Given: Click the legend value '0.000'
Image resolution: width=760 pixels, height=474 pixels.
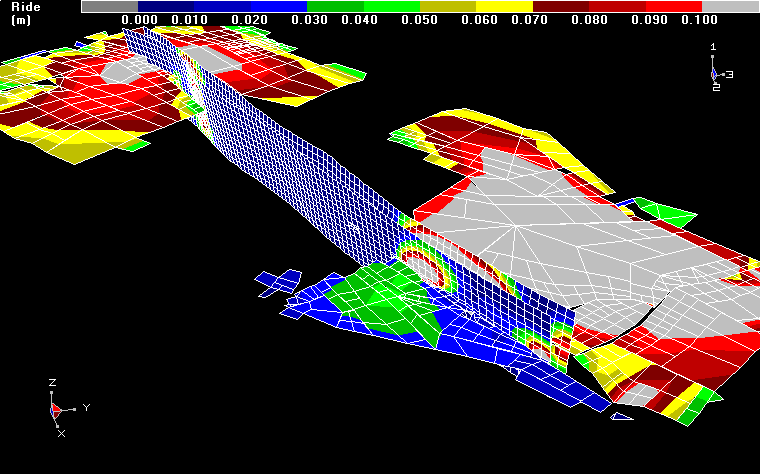Looking at the screenshot, I should tap(139, 20).
